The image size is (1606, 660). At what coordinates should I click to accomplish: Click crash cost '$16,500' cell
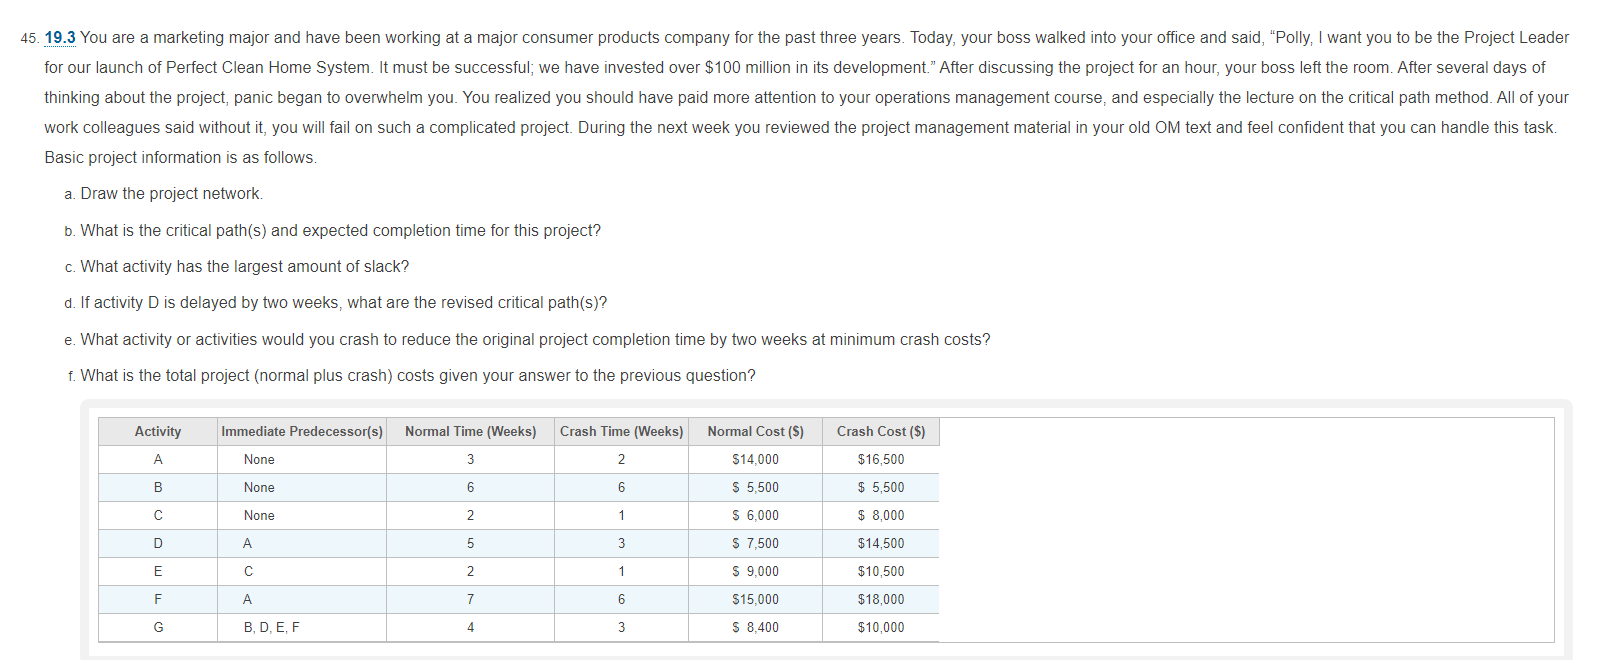pos(881,460)
